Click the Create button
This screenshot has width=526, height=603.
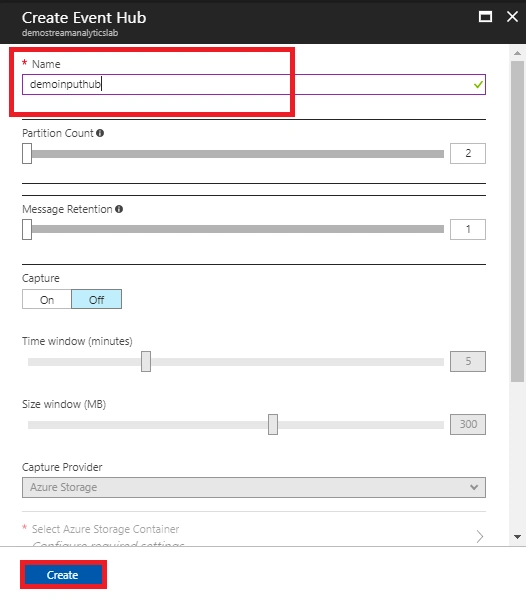click(x=63, y=575)
